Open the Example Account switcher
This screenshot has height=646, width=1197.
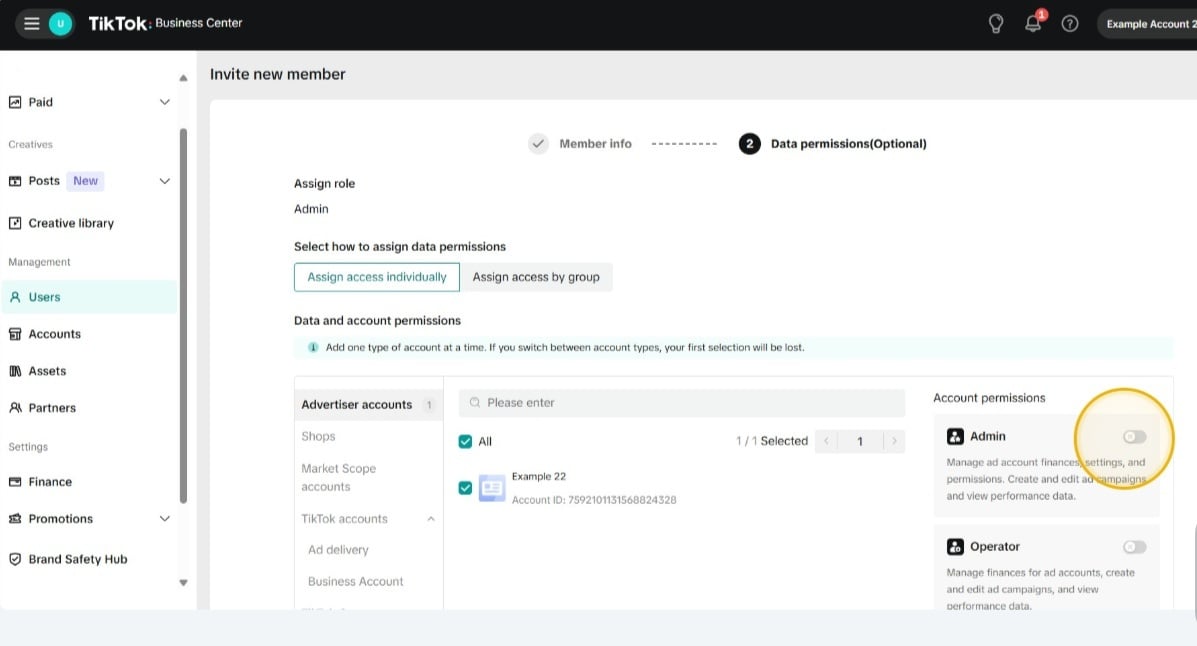(x=1146, y=24)
